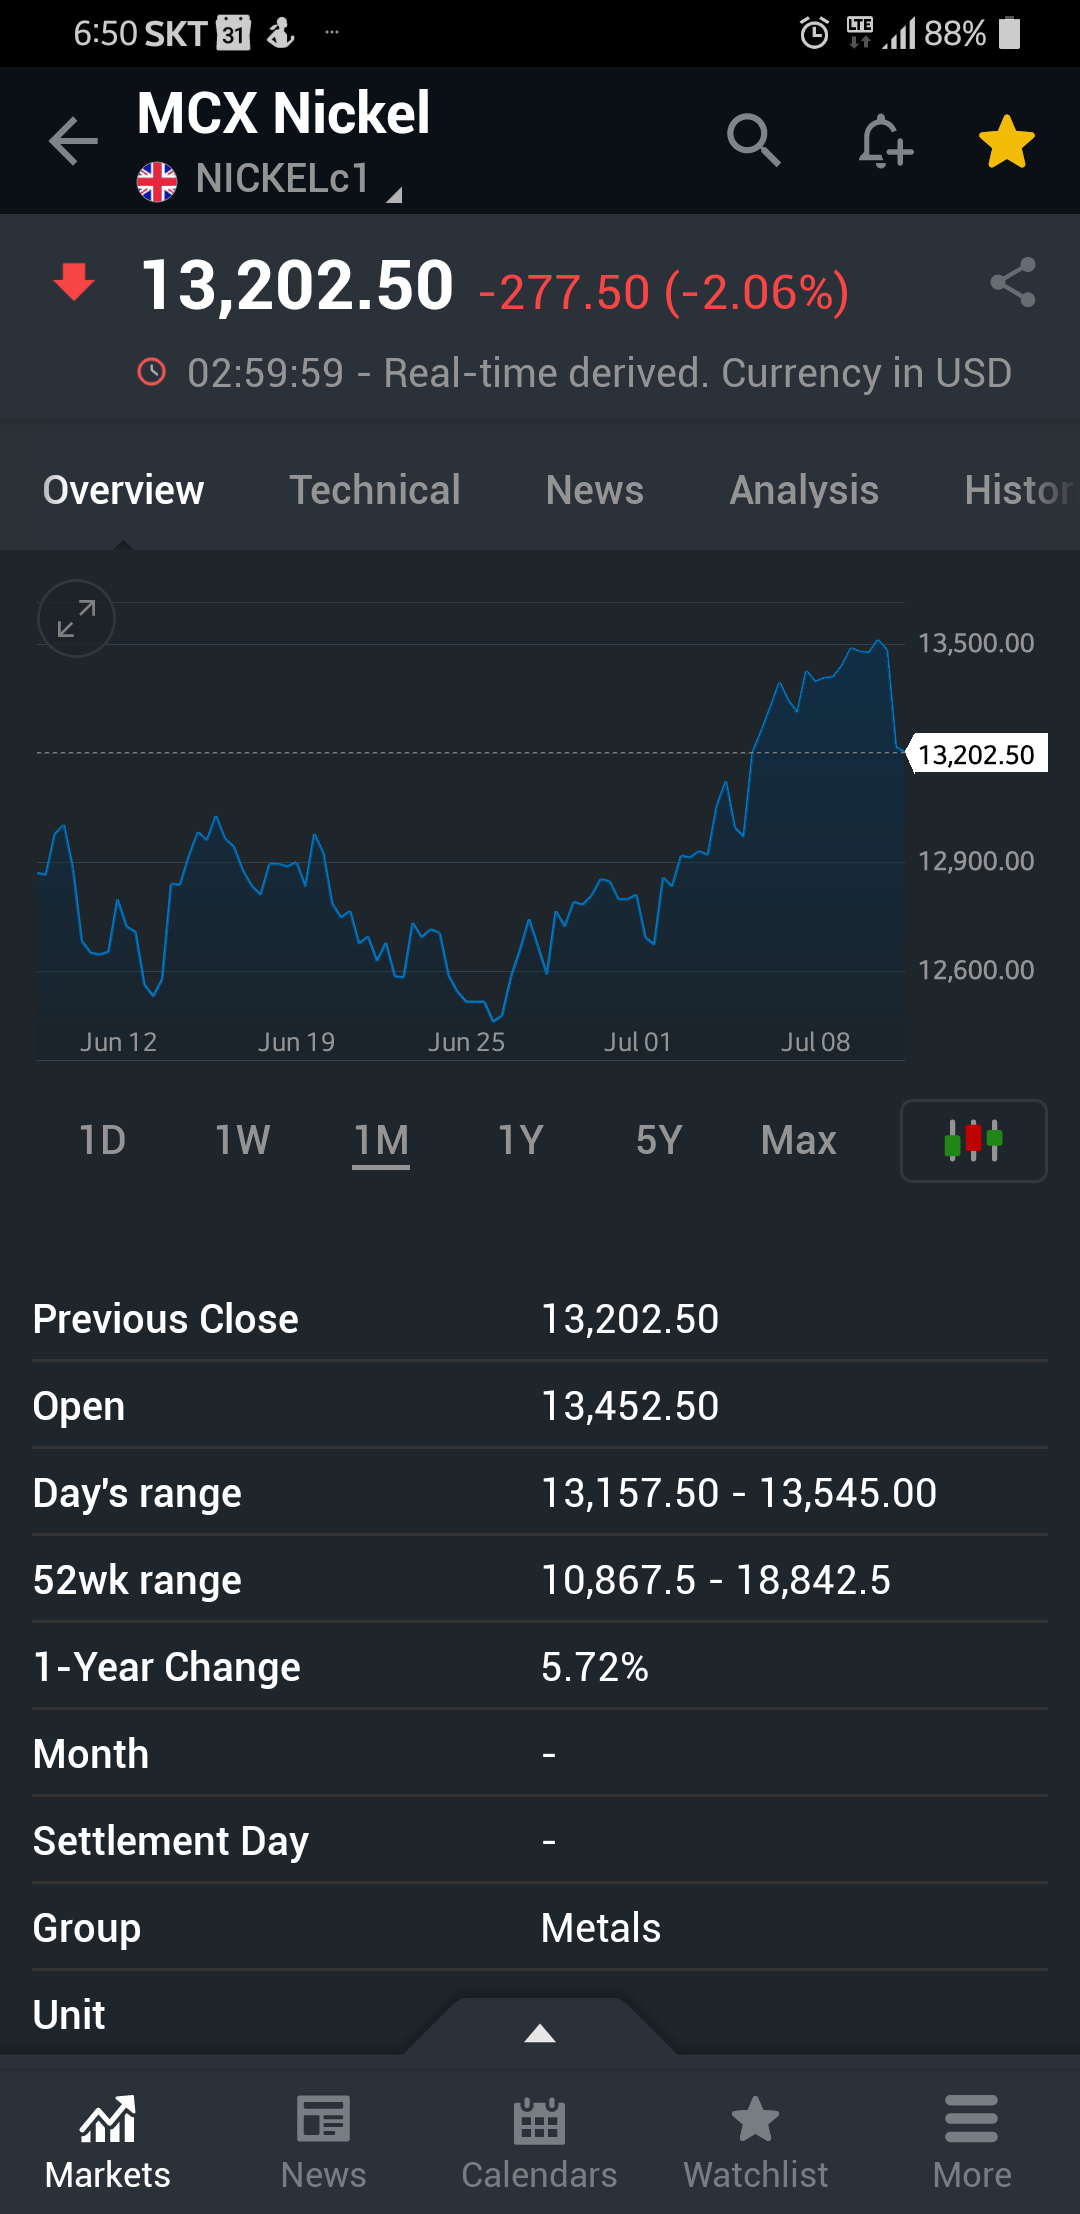
Task: Go to the Historical tab
Action: tap(1020, 490)
